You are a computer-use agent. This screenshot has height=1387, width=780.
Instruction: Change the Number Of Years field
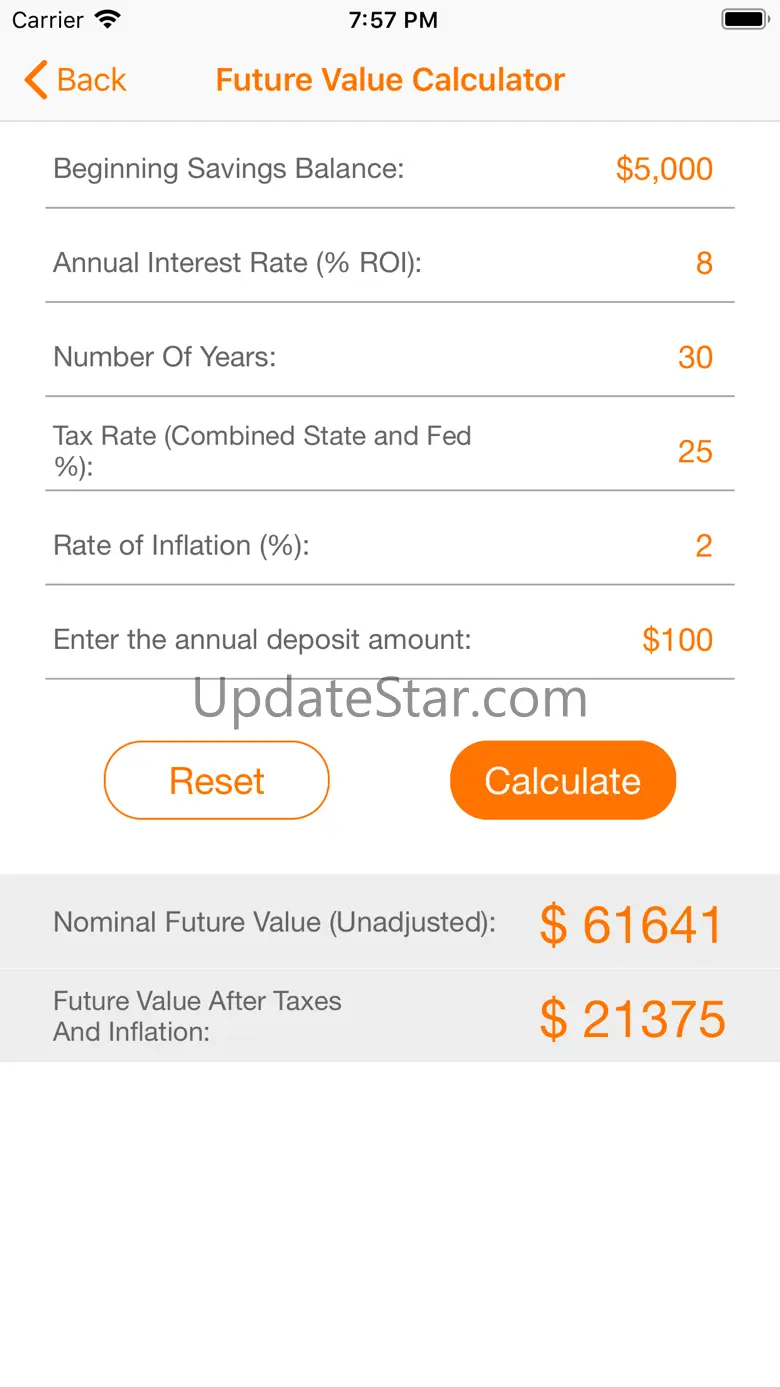(695, 357)
